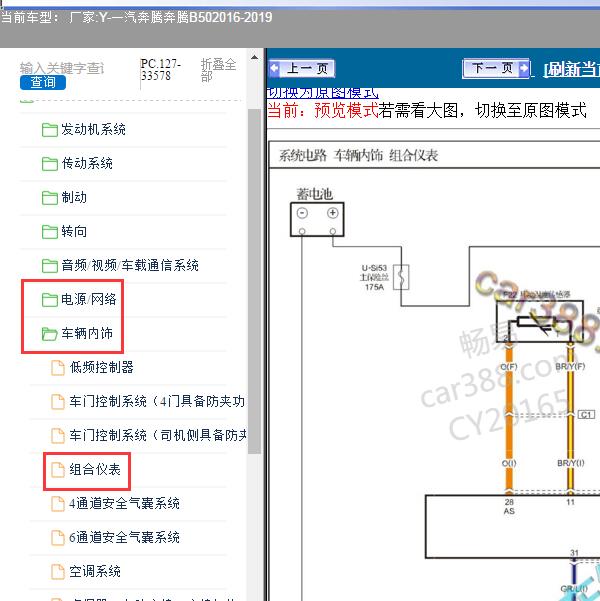Click the folder icon beside 电源/网络

tap(49, 300)
